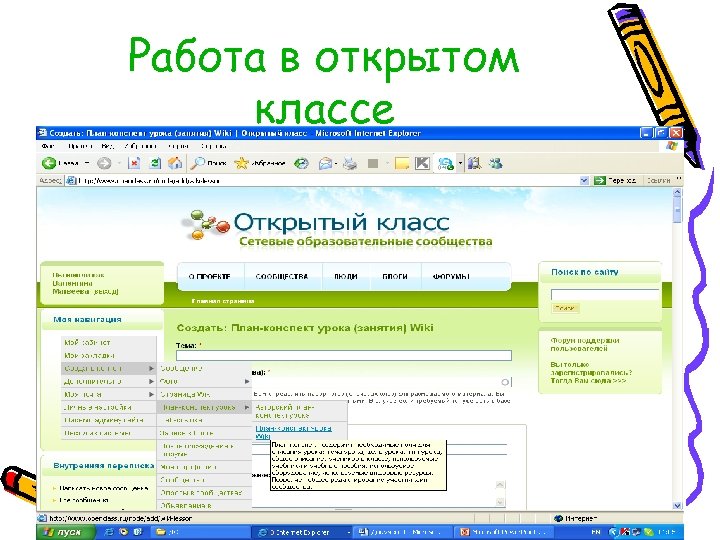The width and height of the screenshot is (720, 540).
Task: Open Мои закладки in the navigation
Action: coord(89,355)
